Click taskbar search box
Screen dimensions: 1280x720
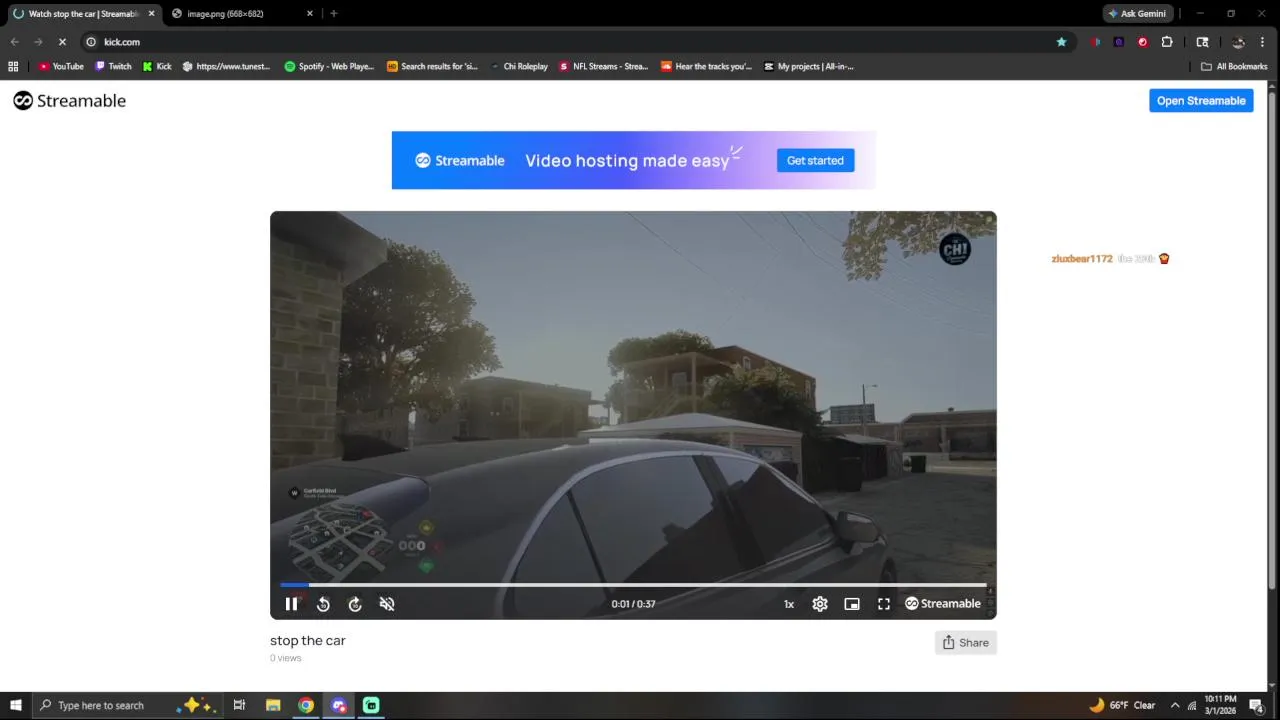(127, 705)
